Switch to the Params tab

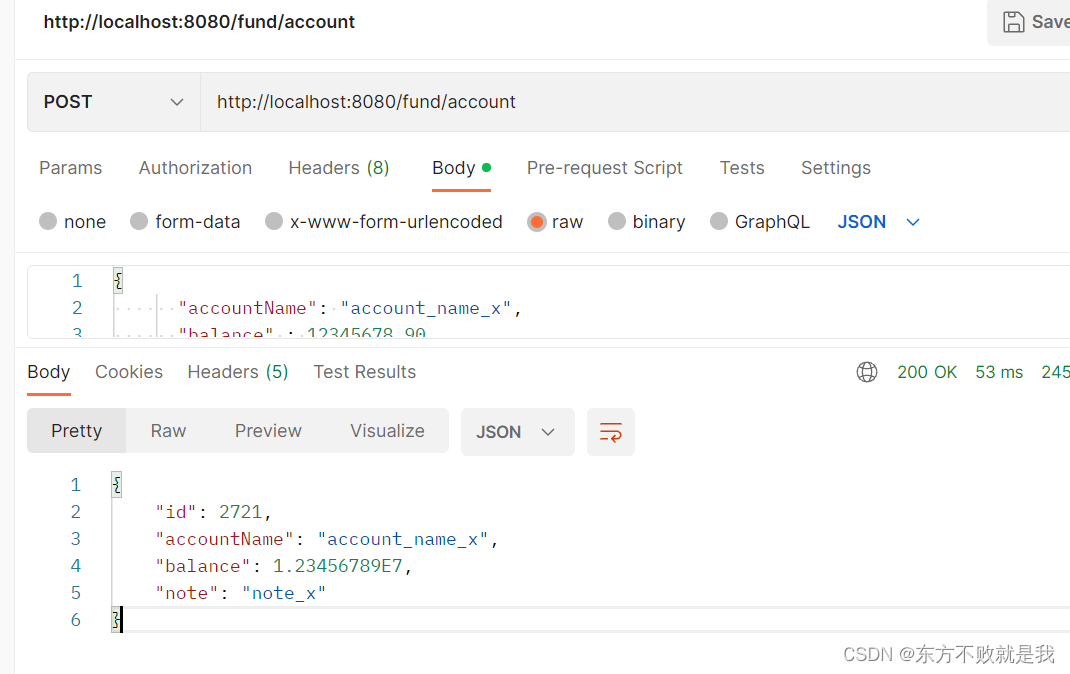(x=71, y=168)
